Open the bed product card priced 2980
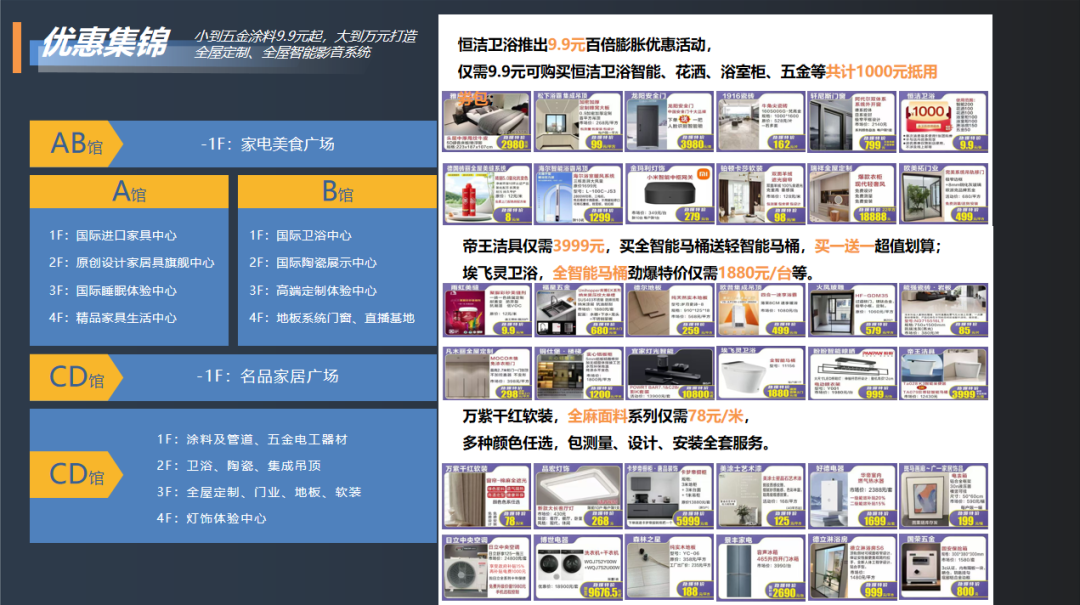Image resolution: width=1080 pixels, height=605 pixels. coord(487,121)
